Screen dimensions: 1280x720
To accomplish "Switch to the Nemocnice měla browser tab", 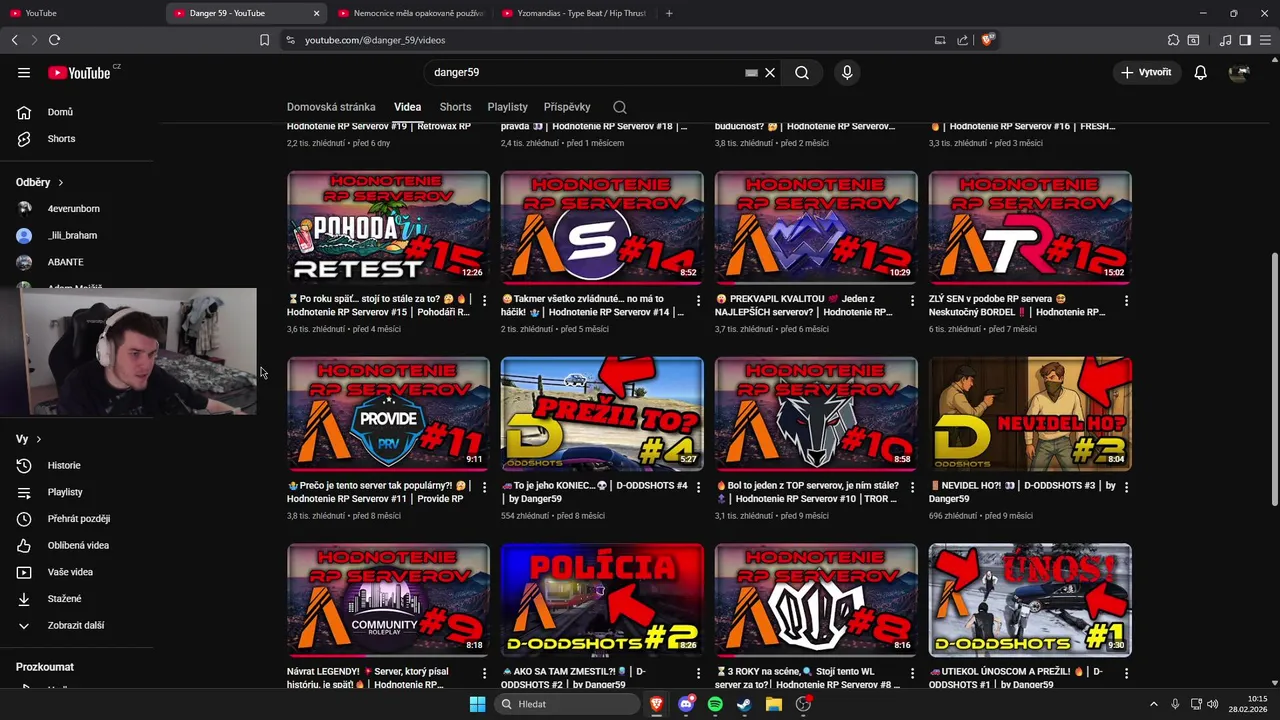I will pos(410,13).
